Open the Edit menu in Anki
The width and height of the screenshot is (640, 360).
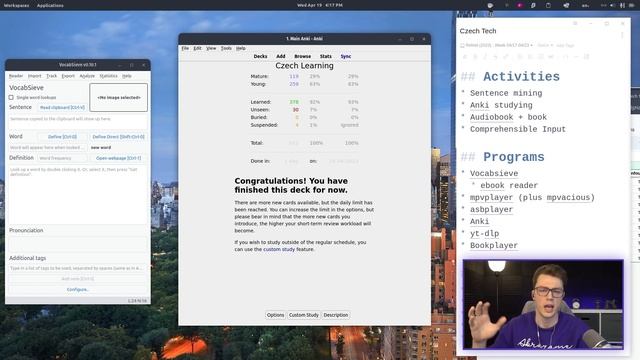click(198, 48)
